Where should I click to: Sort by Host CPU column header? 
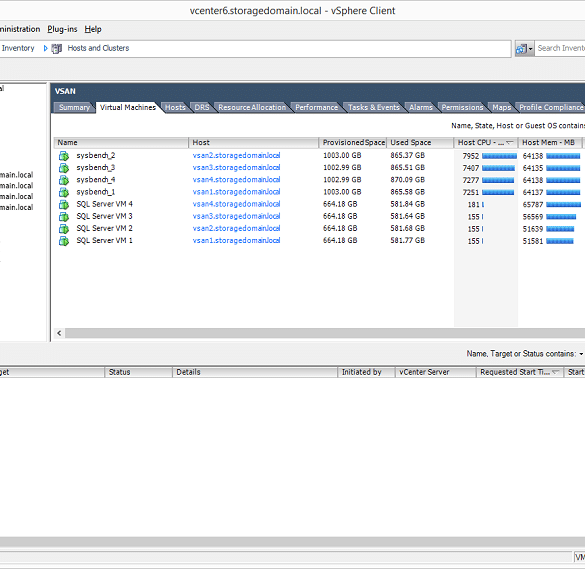[x=486, y=143]
